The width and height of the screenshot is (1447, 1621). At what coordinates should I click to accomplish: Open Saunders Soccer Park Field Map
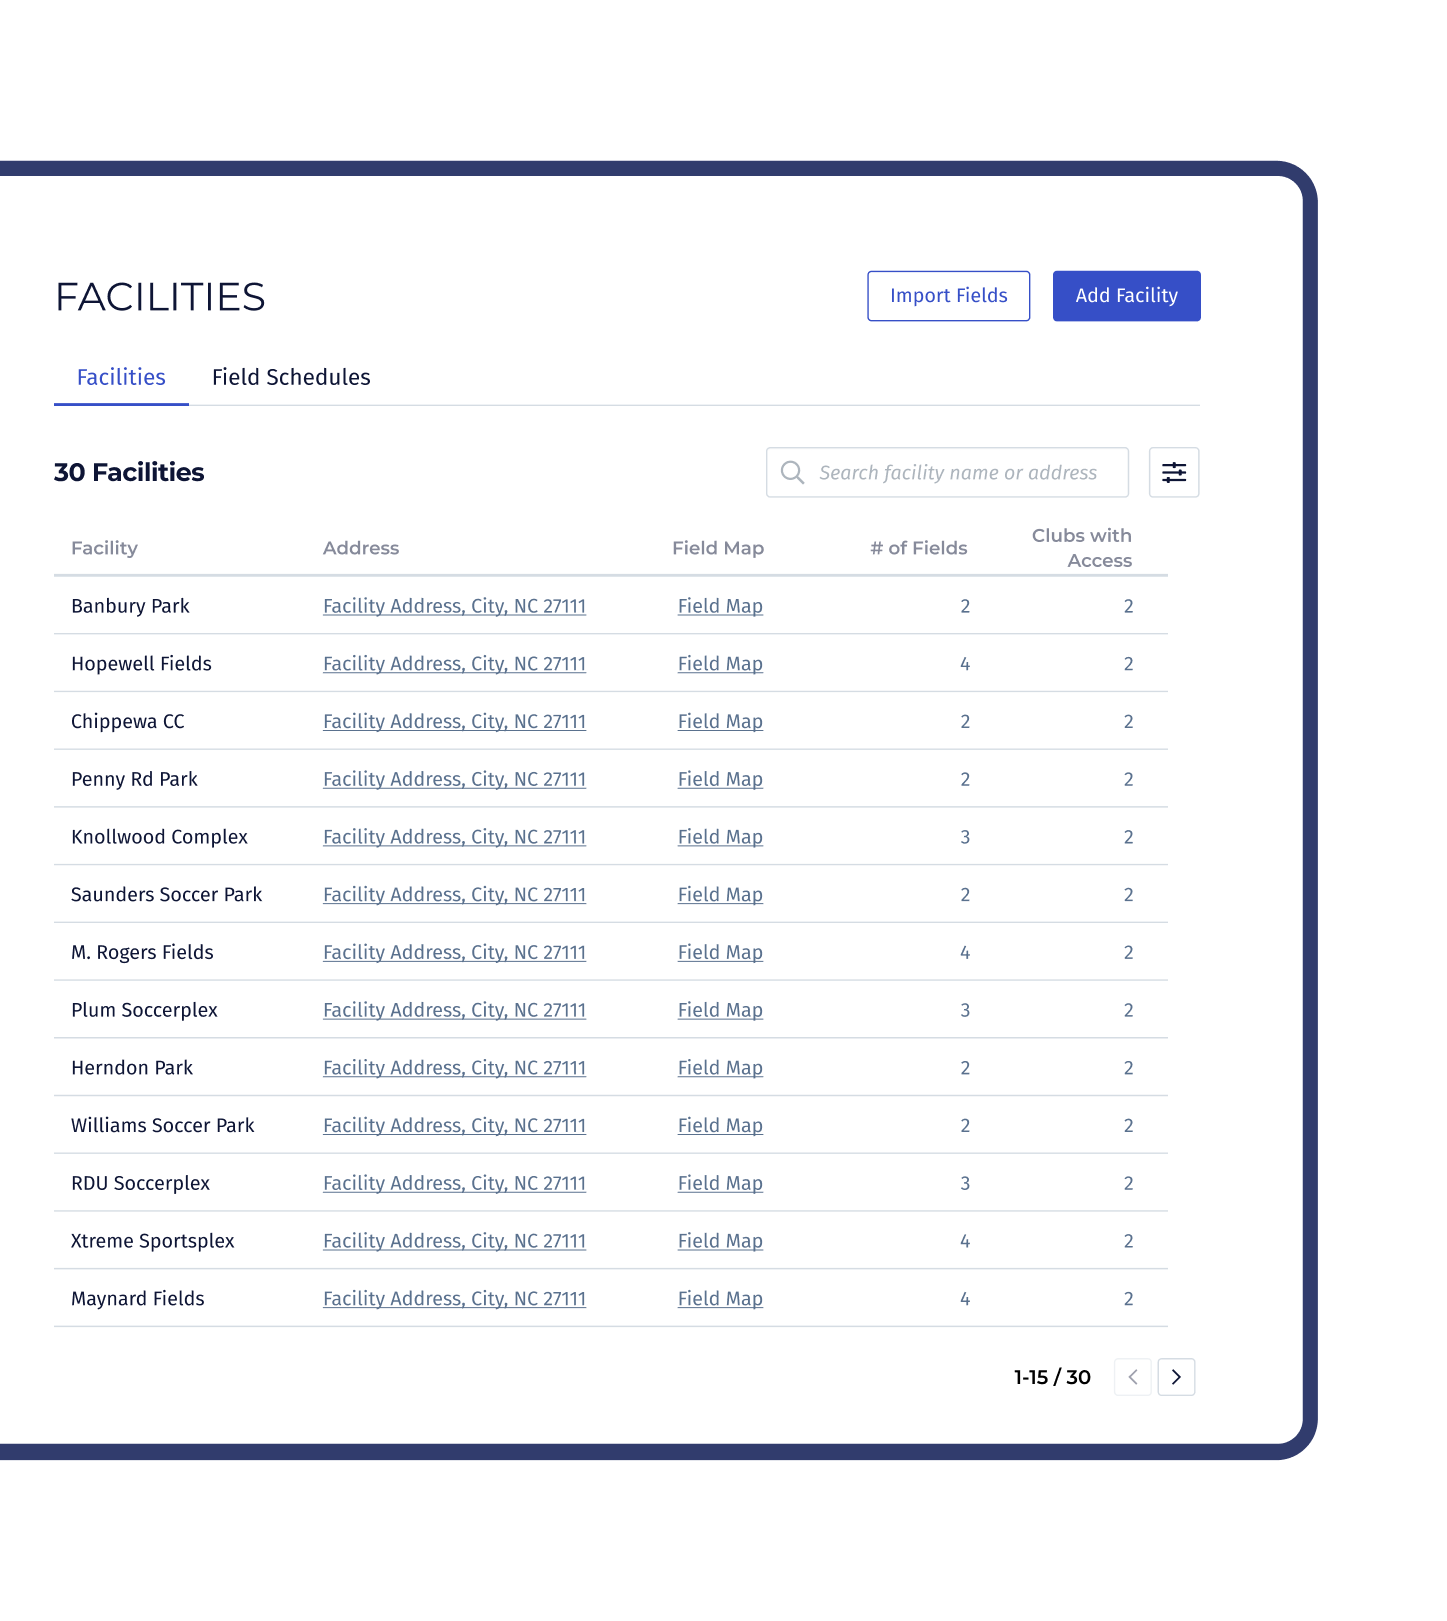720,895
